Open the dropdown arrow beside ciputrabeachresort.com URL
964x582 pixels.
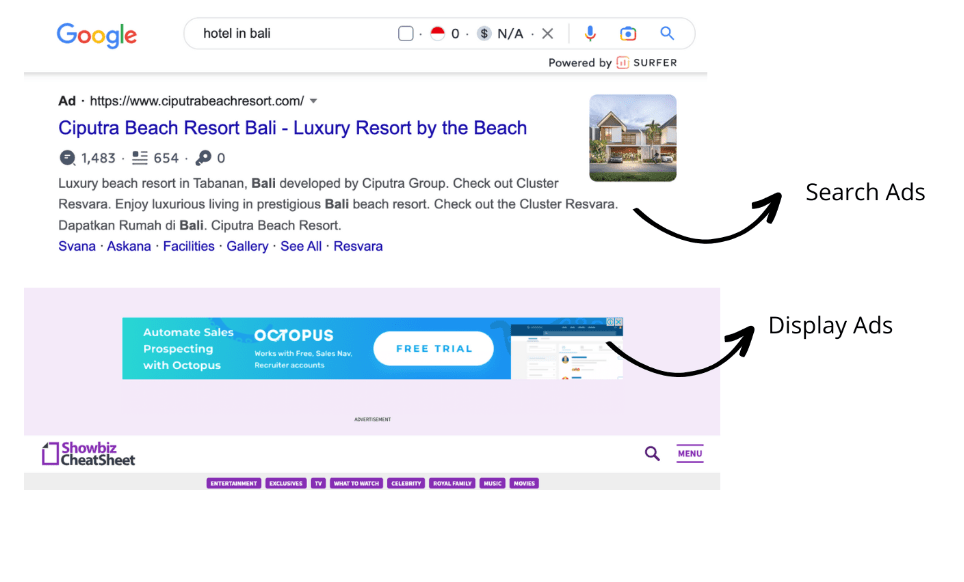tap(314, 101)
